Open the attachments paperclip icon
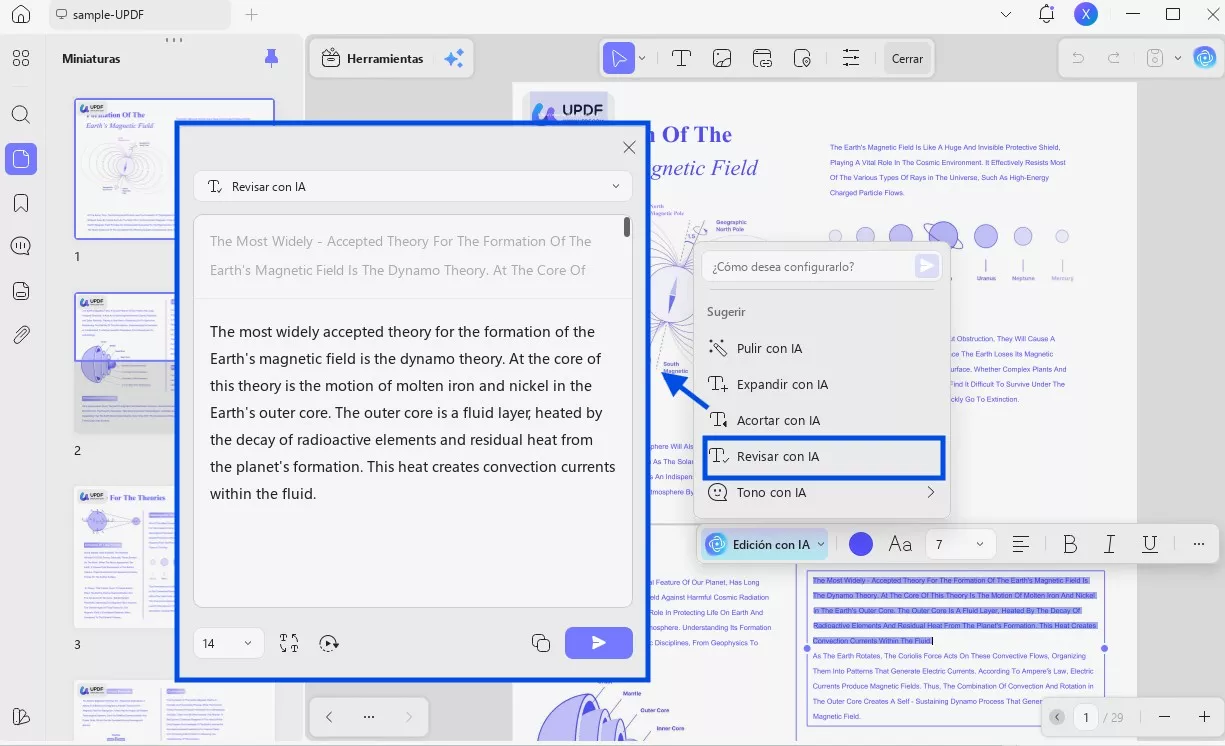The width and height of the screenshot is (1225, 746). (21, 335)
